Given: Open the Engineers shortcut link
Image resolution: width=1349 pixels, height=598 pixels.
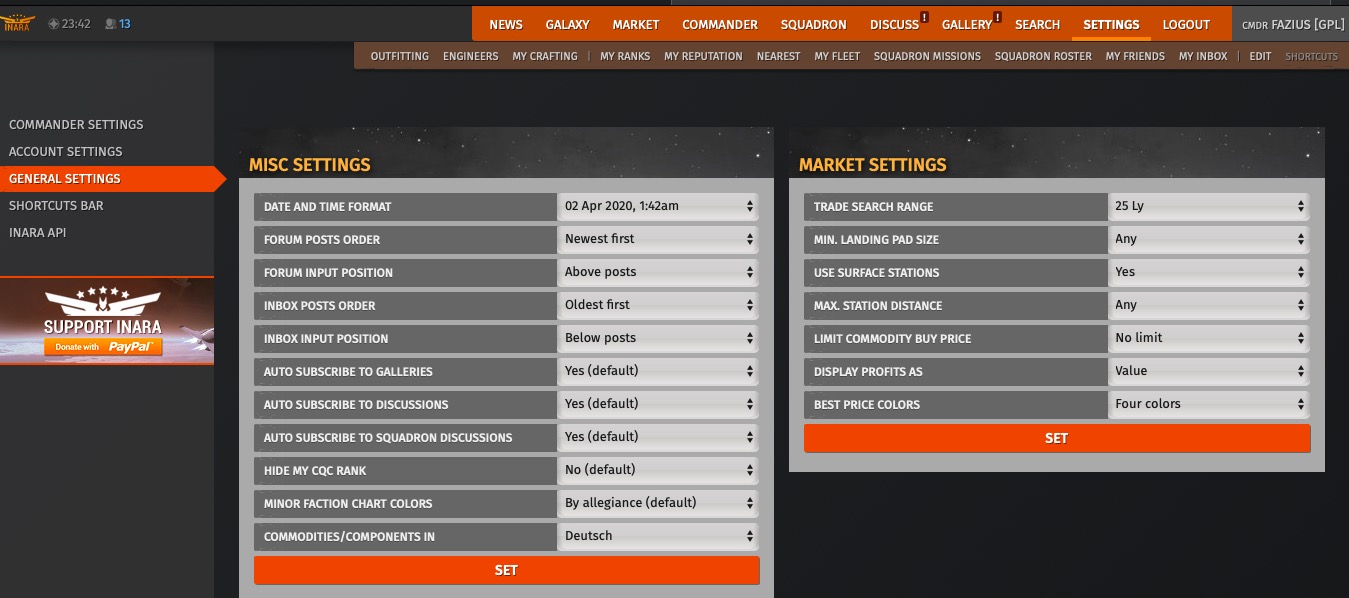Looking at the screenshot, I should (x=470, y=56).
